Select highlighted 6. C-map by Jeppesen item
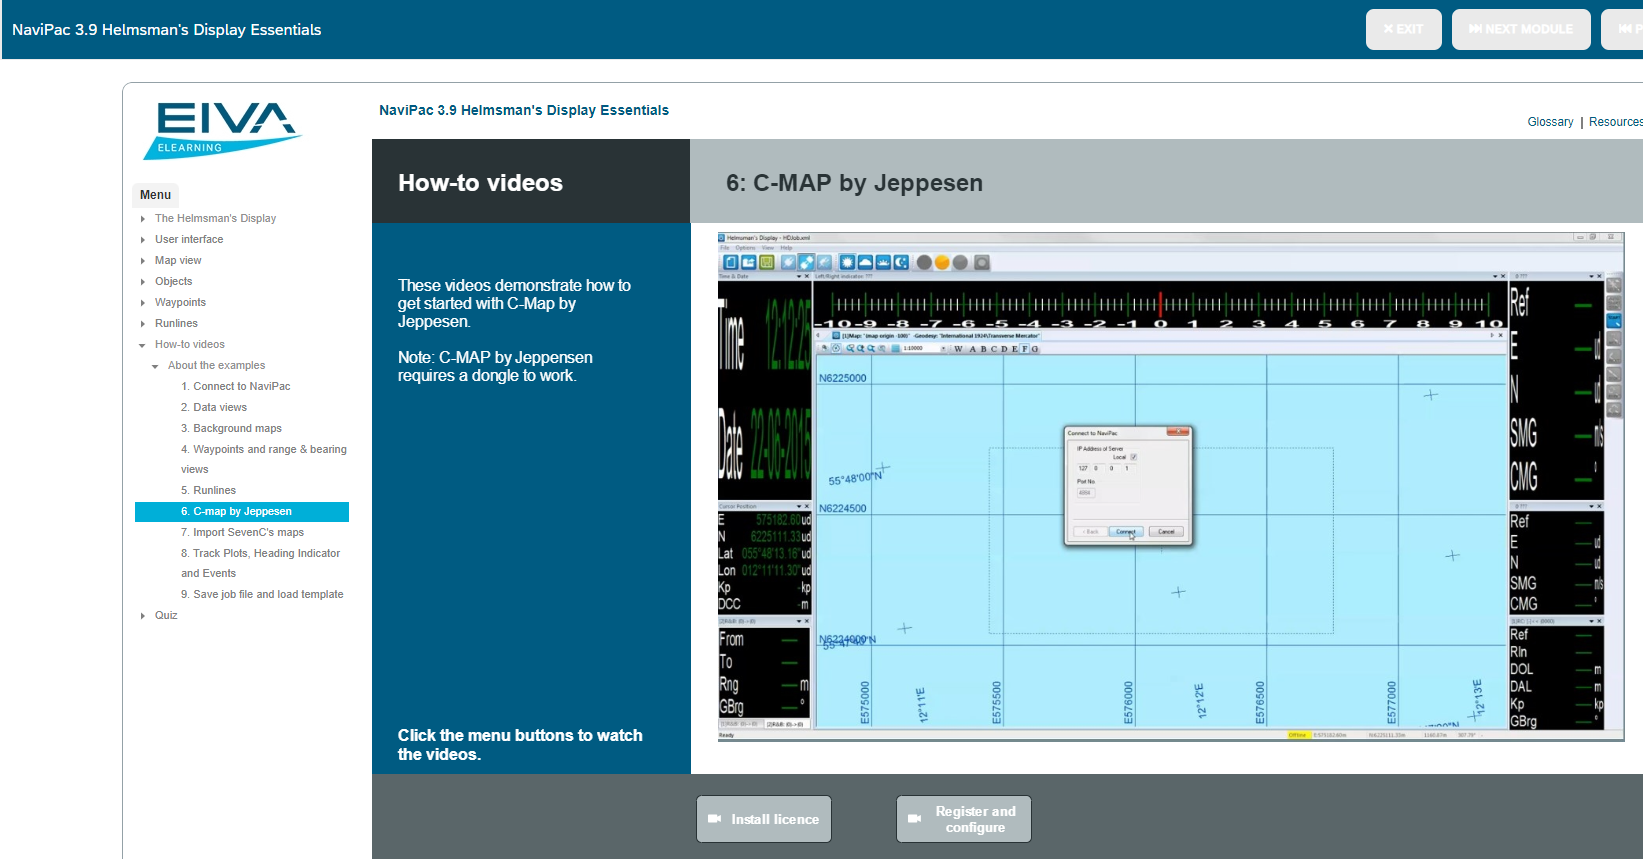This screenshot has width=1643, height=859. 242,512
